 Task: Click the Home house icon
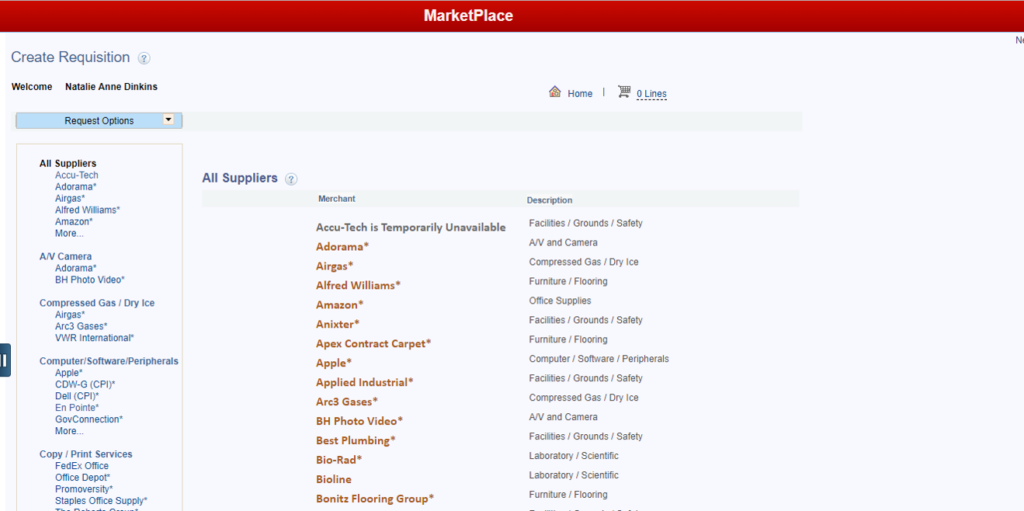pyautogui.click(x=555, y=92)
